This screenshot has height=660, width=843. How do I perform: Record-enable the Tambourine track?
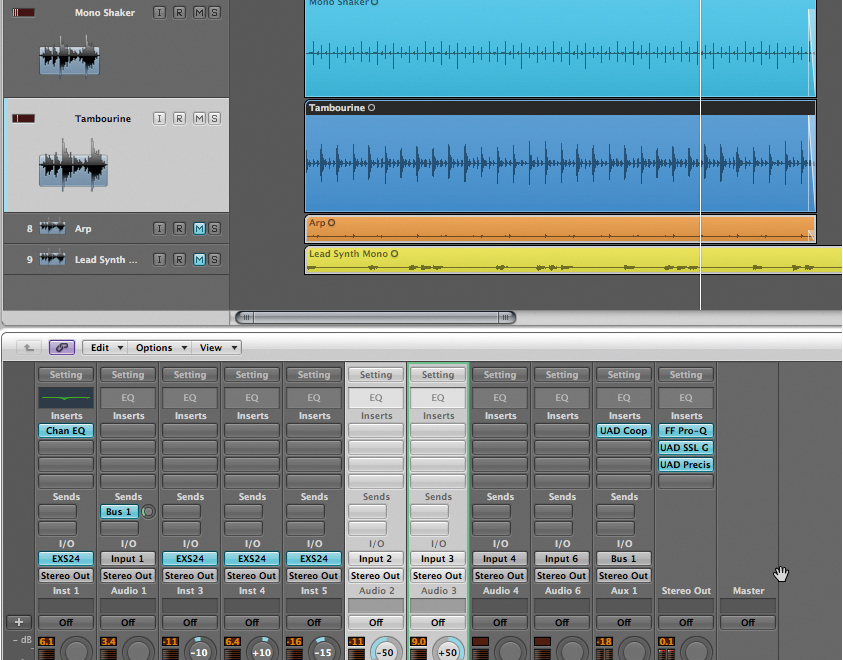tap(179, 118)
